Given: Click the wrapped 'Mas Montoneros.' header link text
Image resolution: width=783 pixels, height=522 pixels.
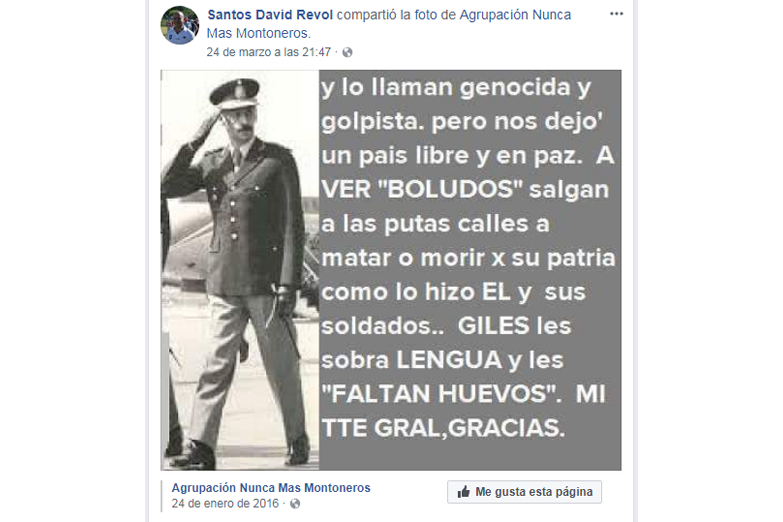Looking at the screenshot, I should 259,33.
